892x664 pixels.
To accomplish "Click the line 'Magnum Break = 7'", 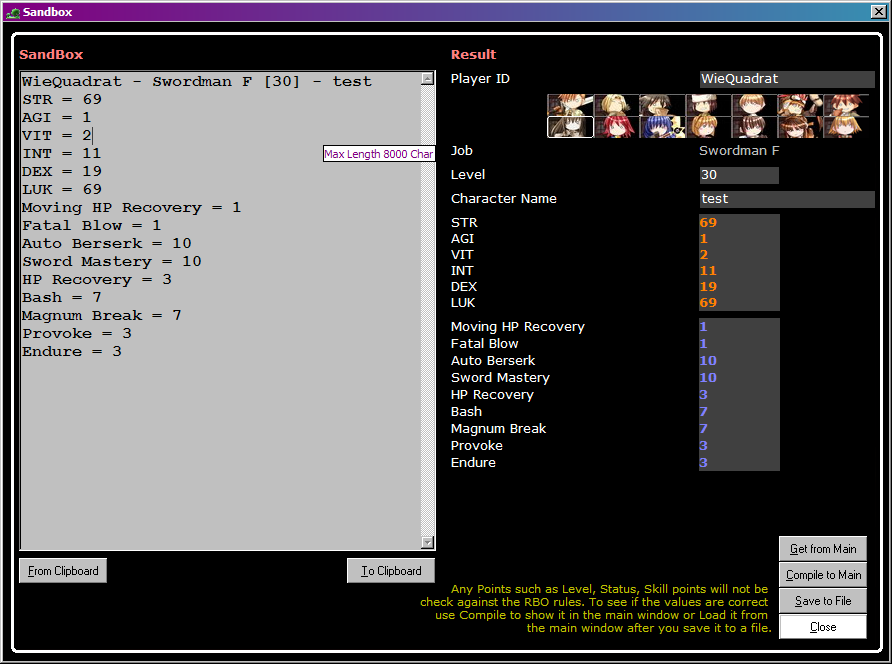I will coord(102,316).
